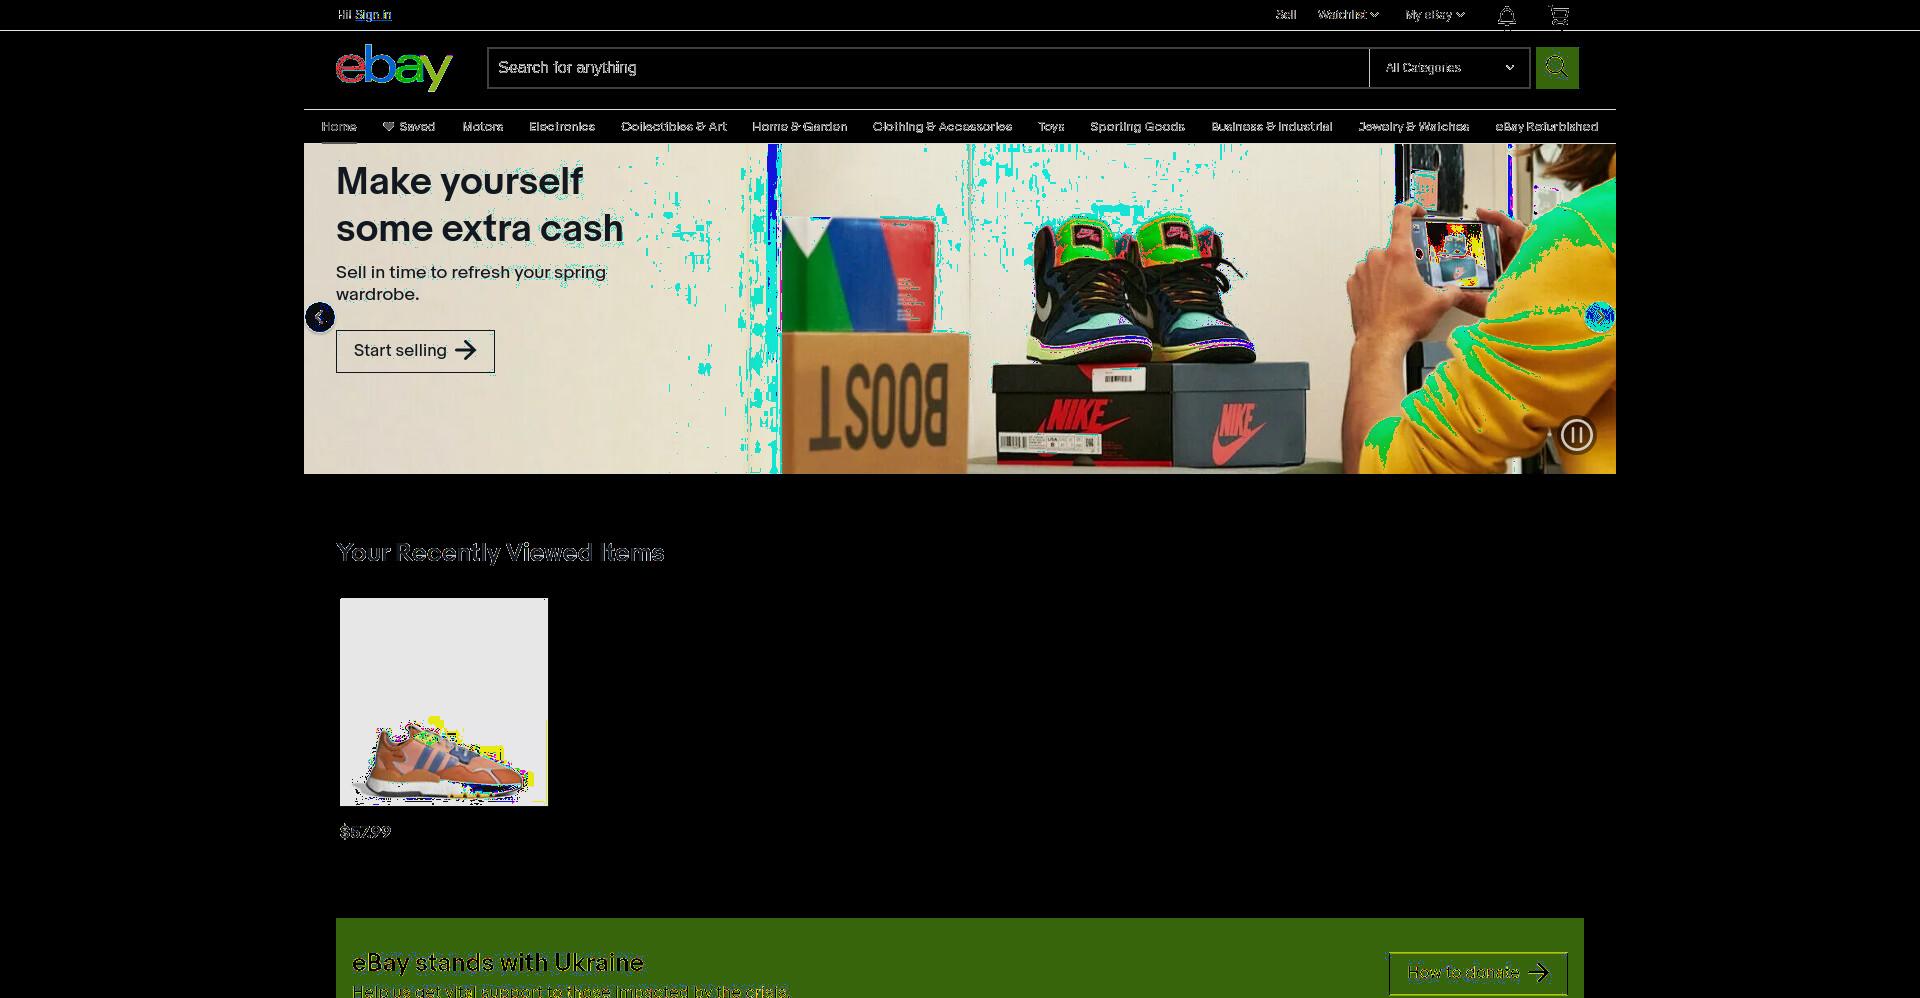
Task: Select the Home tab
Action: pyautogui.click(x=339, y=127)
